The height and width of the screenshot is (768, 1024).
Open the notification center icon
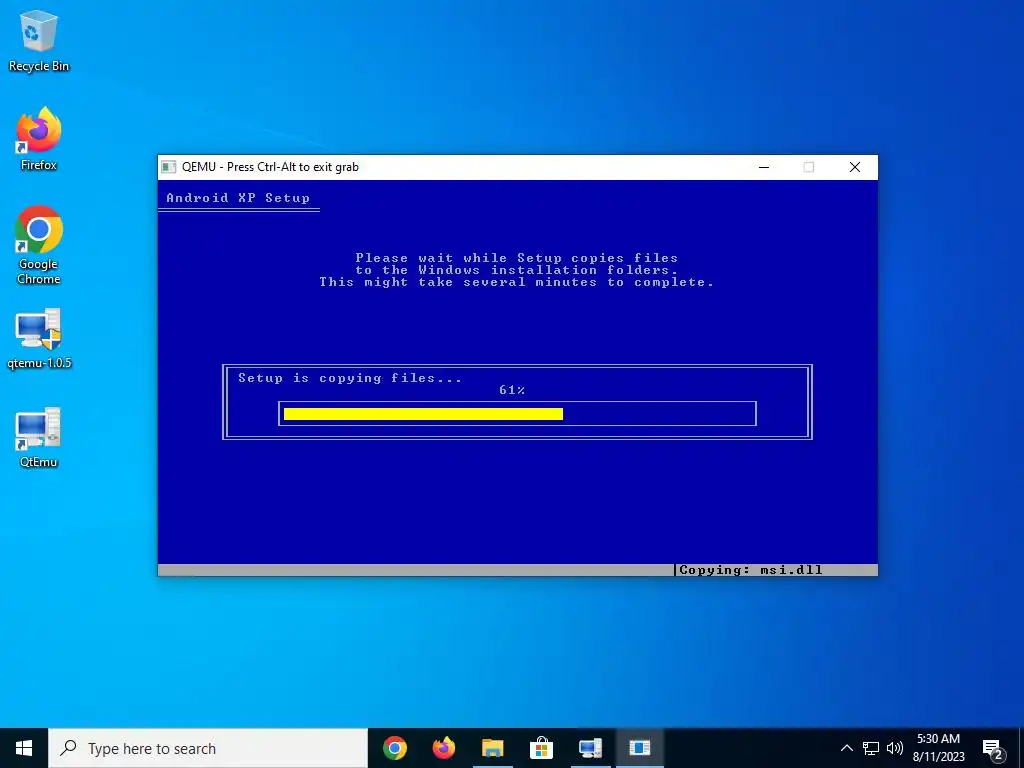(x=993, y=748)
